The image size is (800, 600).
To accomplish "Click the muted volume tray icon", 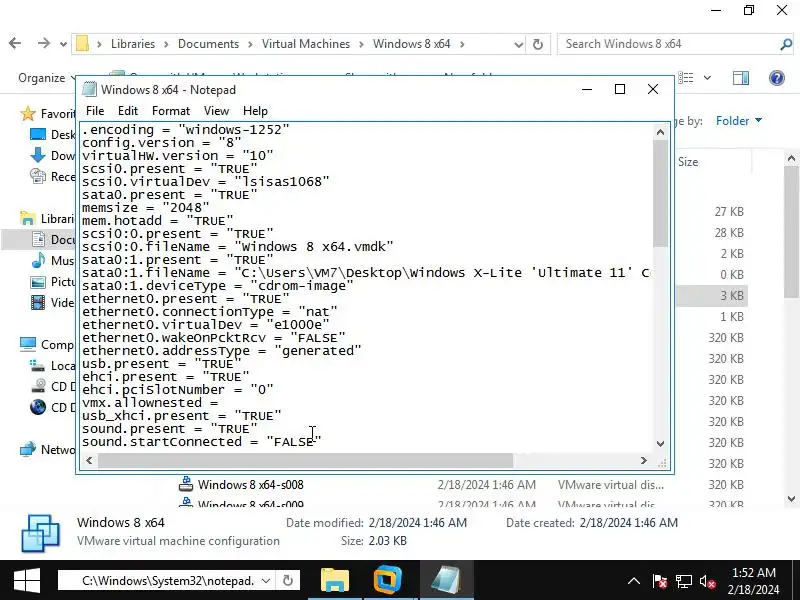I will (x=708, y=581).
